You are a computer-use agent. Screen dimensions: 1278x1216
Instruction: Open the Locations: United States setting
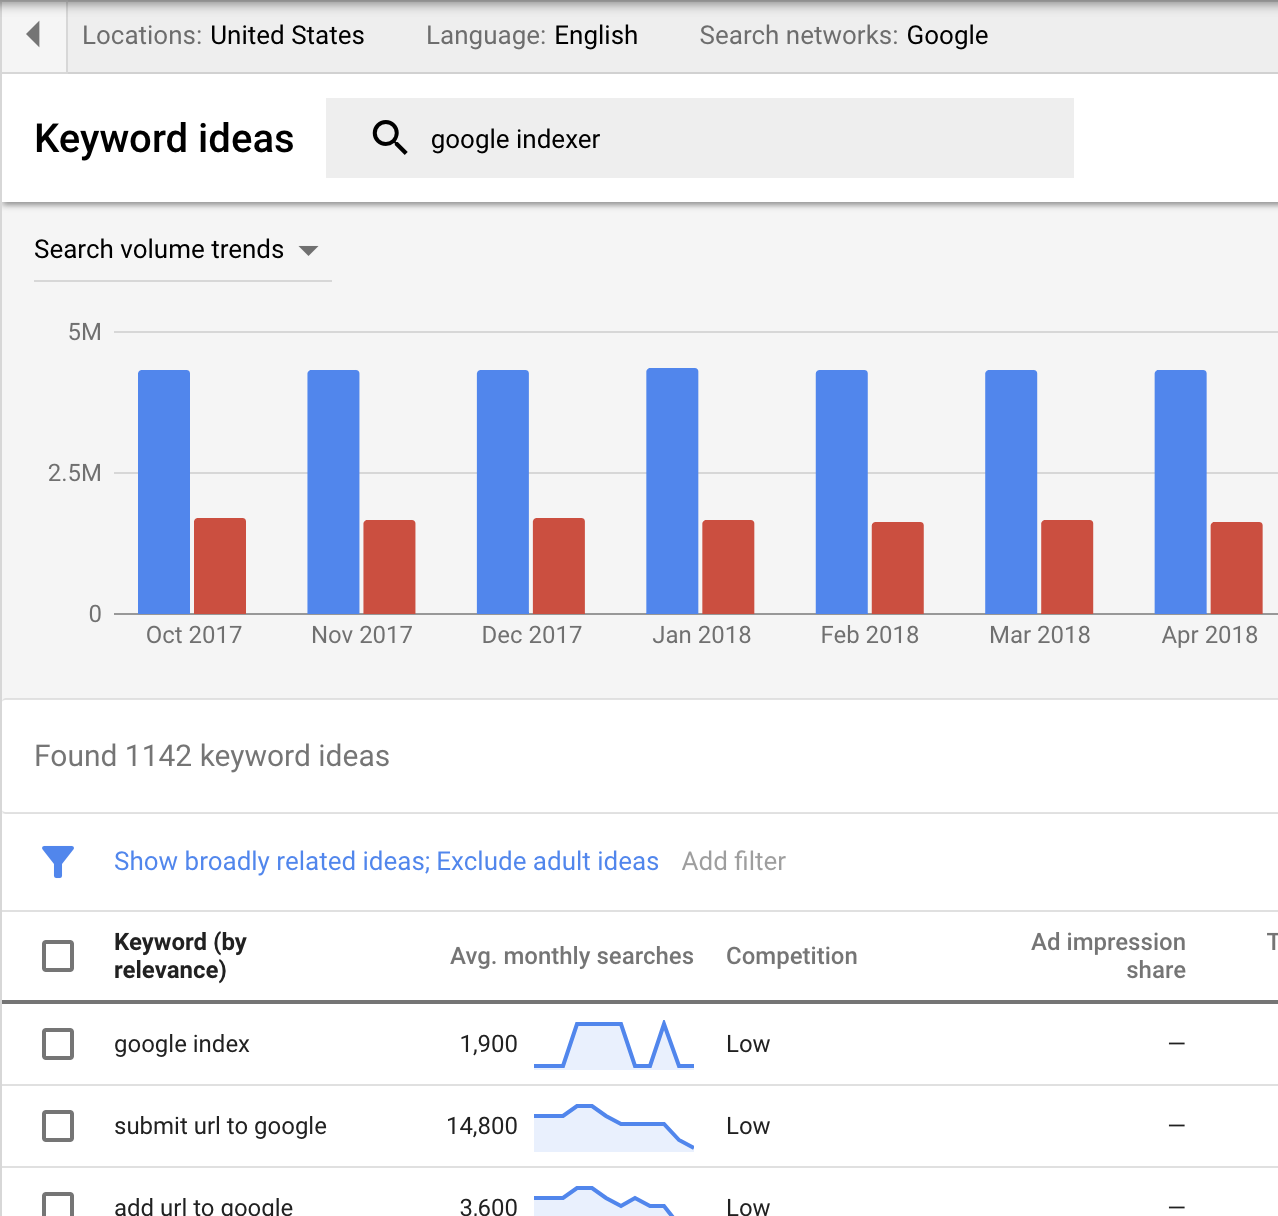(x=223, y=36)
